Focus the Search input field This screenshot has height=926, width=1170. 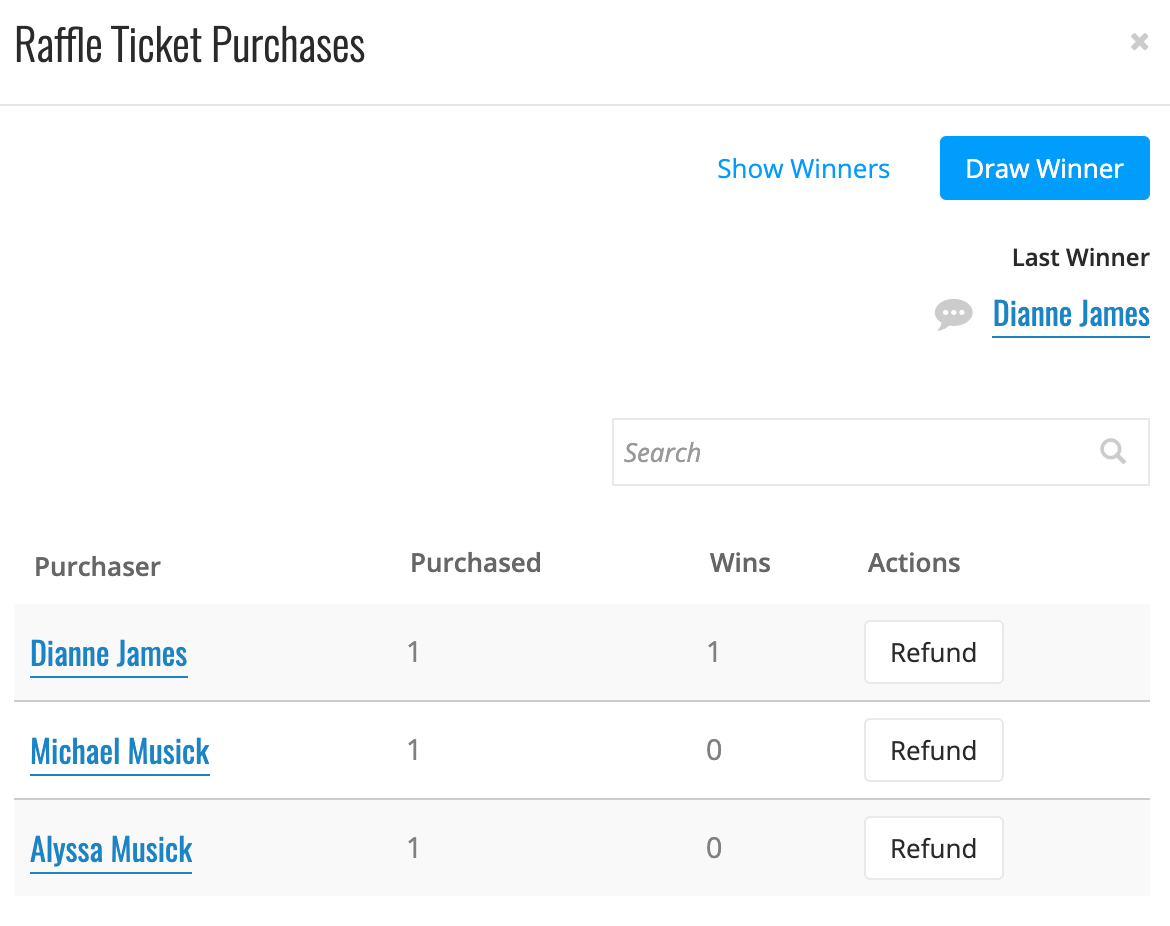[x=880, y=452]
